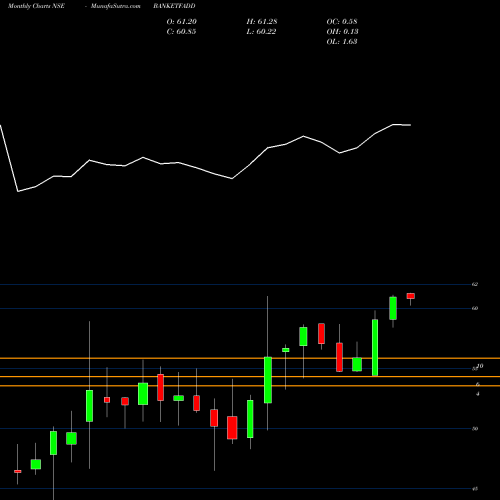This screenshot has height=500, width=500.
Task: Click the 50 price axis label
Action: (x=475, y=429)
